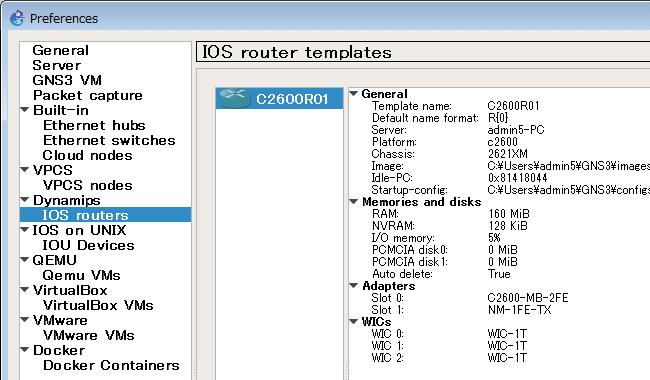The width and height of the screenshot is (650, 380).
Task: Select the C2600R01 template name in list
Action: pos(292,99)
